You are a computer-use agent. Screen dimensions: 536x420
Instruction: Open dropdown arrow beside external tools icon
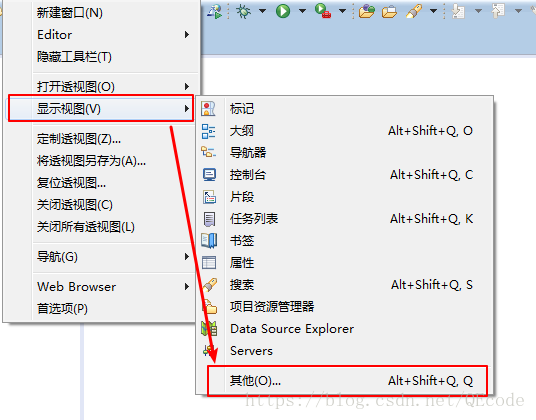click(342, 11)
